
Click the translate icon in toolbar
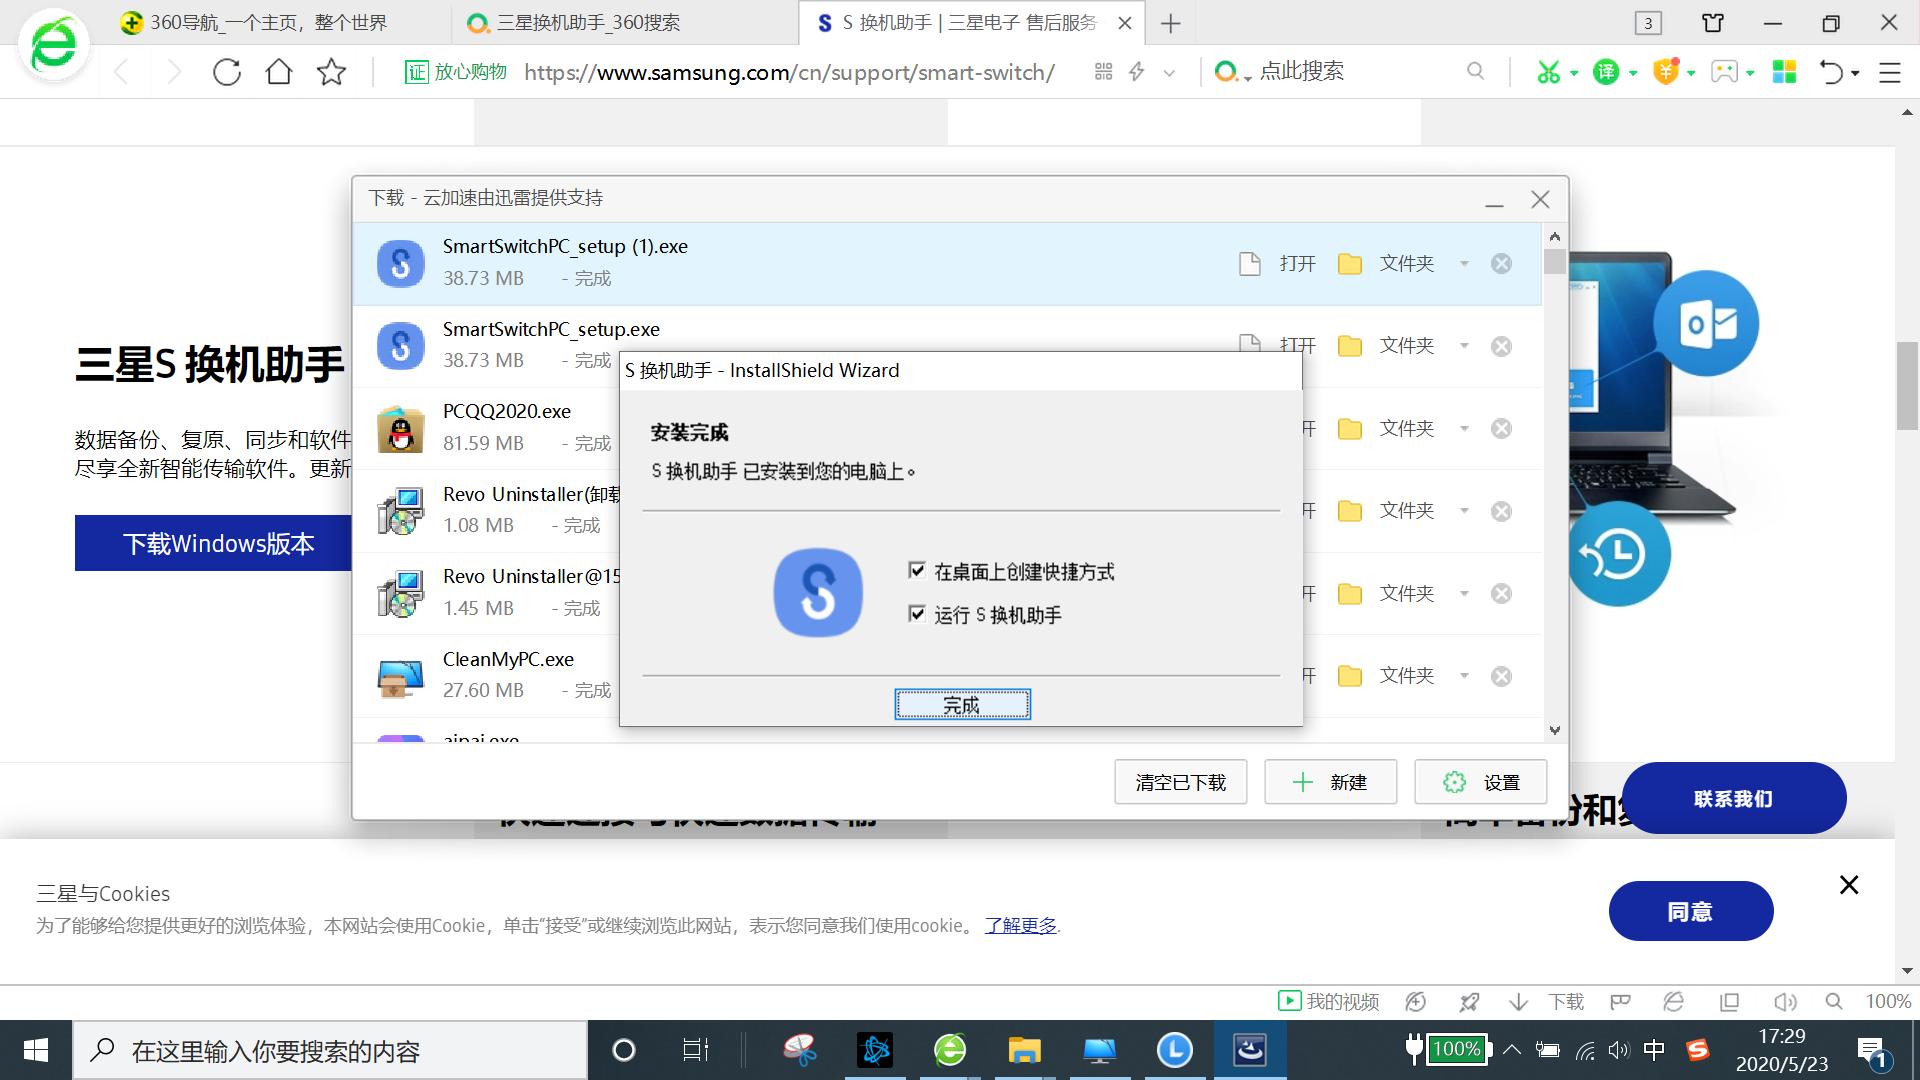click(1605, 72)
